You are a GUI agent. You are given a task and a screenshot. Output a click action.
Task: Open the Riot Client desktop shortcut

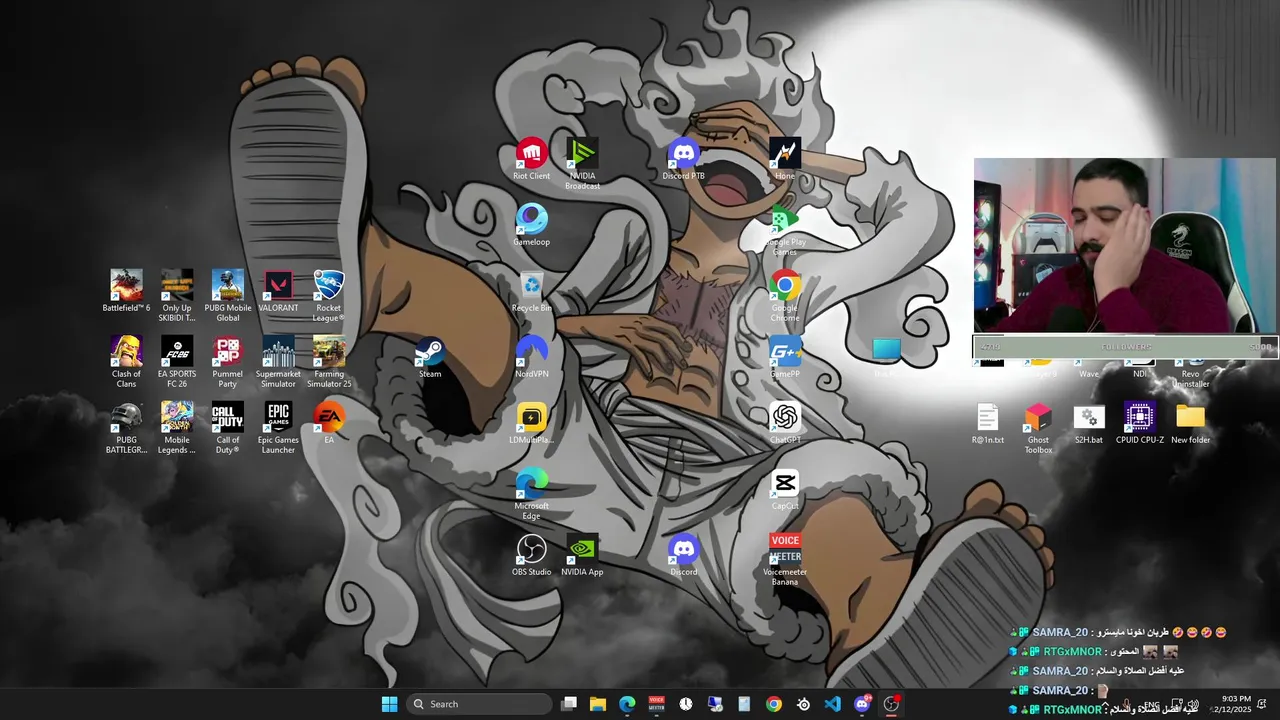531,160
